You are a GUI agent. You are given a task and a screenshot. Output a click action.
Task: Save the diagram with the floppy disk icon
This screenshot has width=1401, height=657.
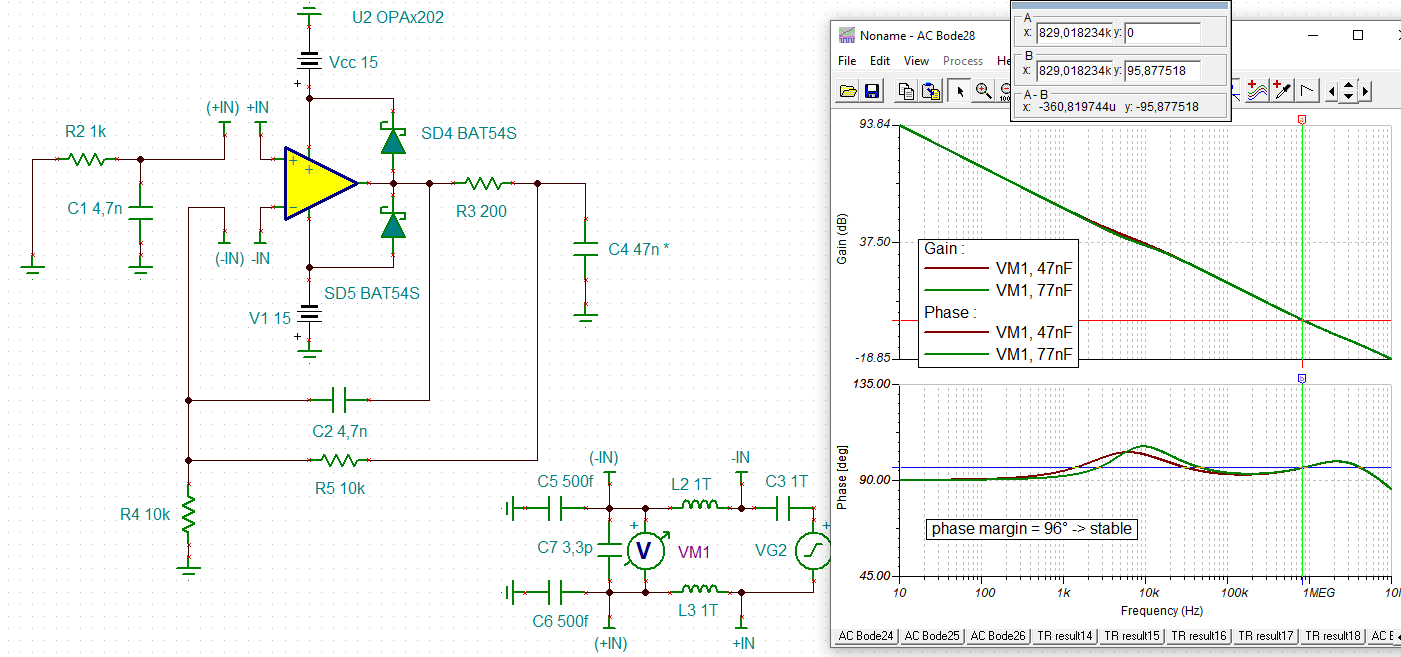click(x=872, y=91)
